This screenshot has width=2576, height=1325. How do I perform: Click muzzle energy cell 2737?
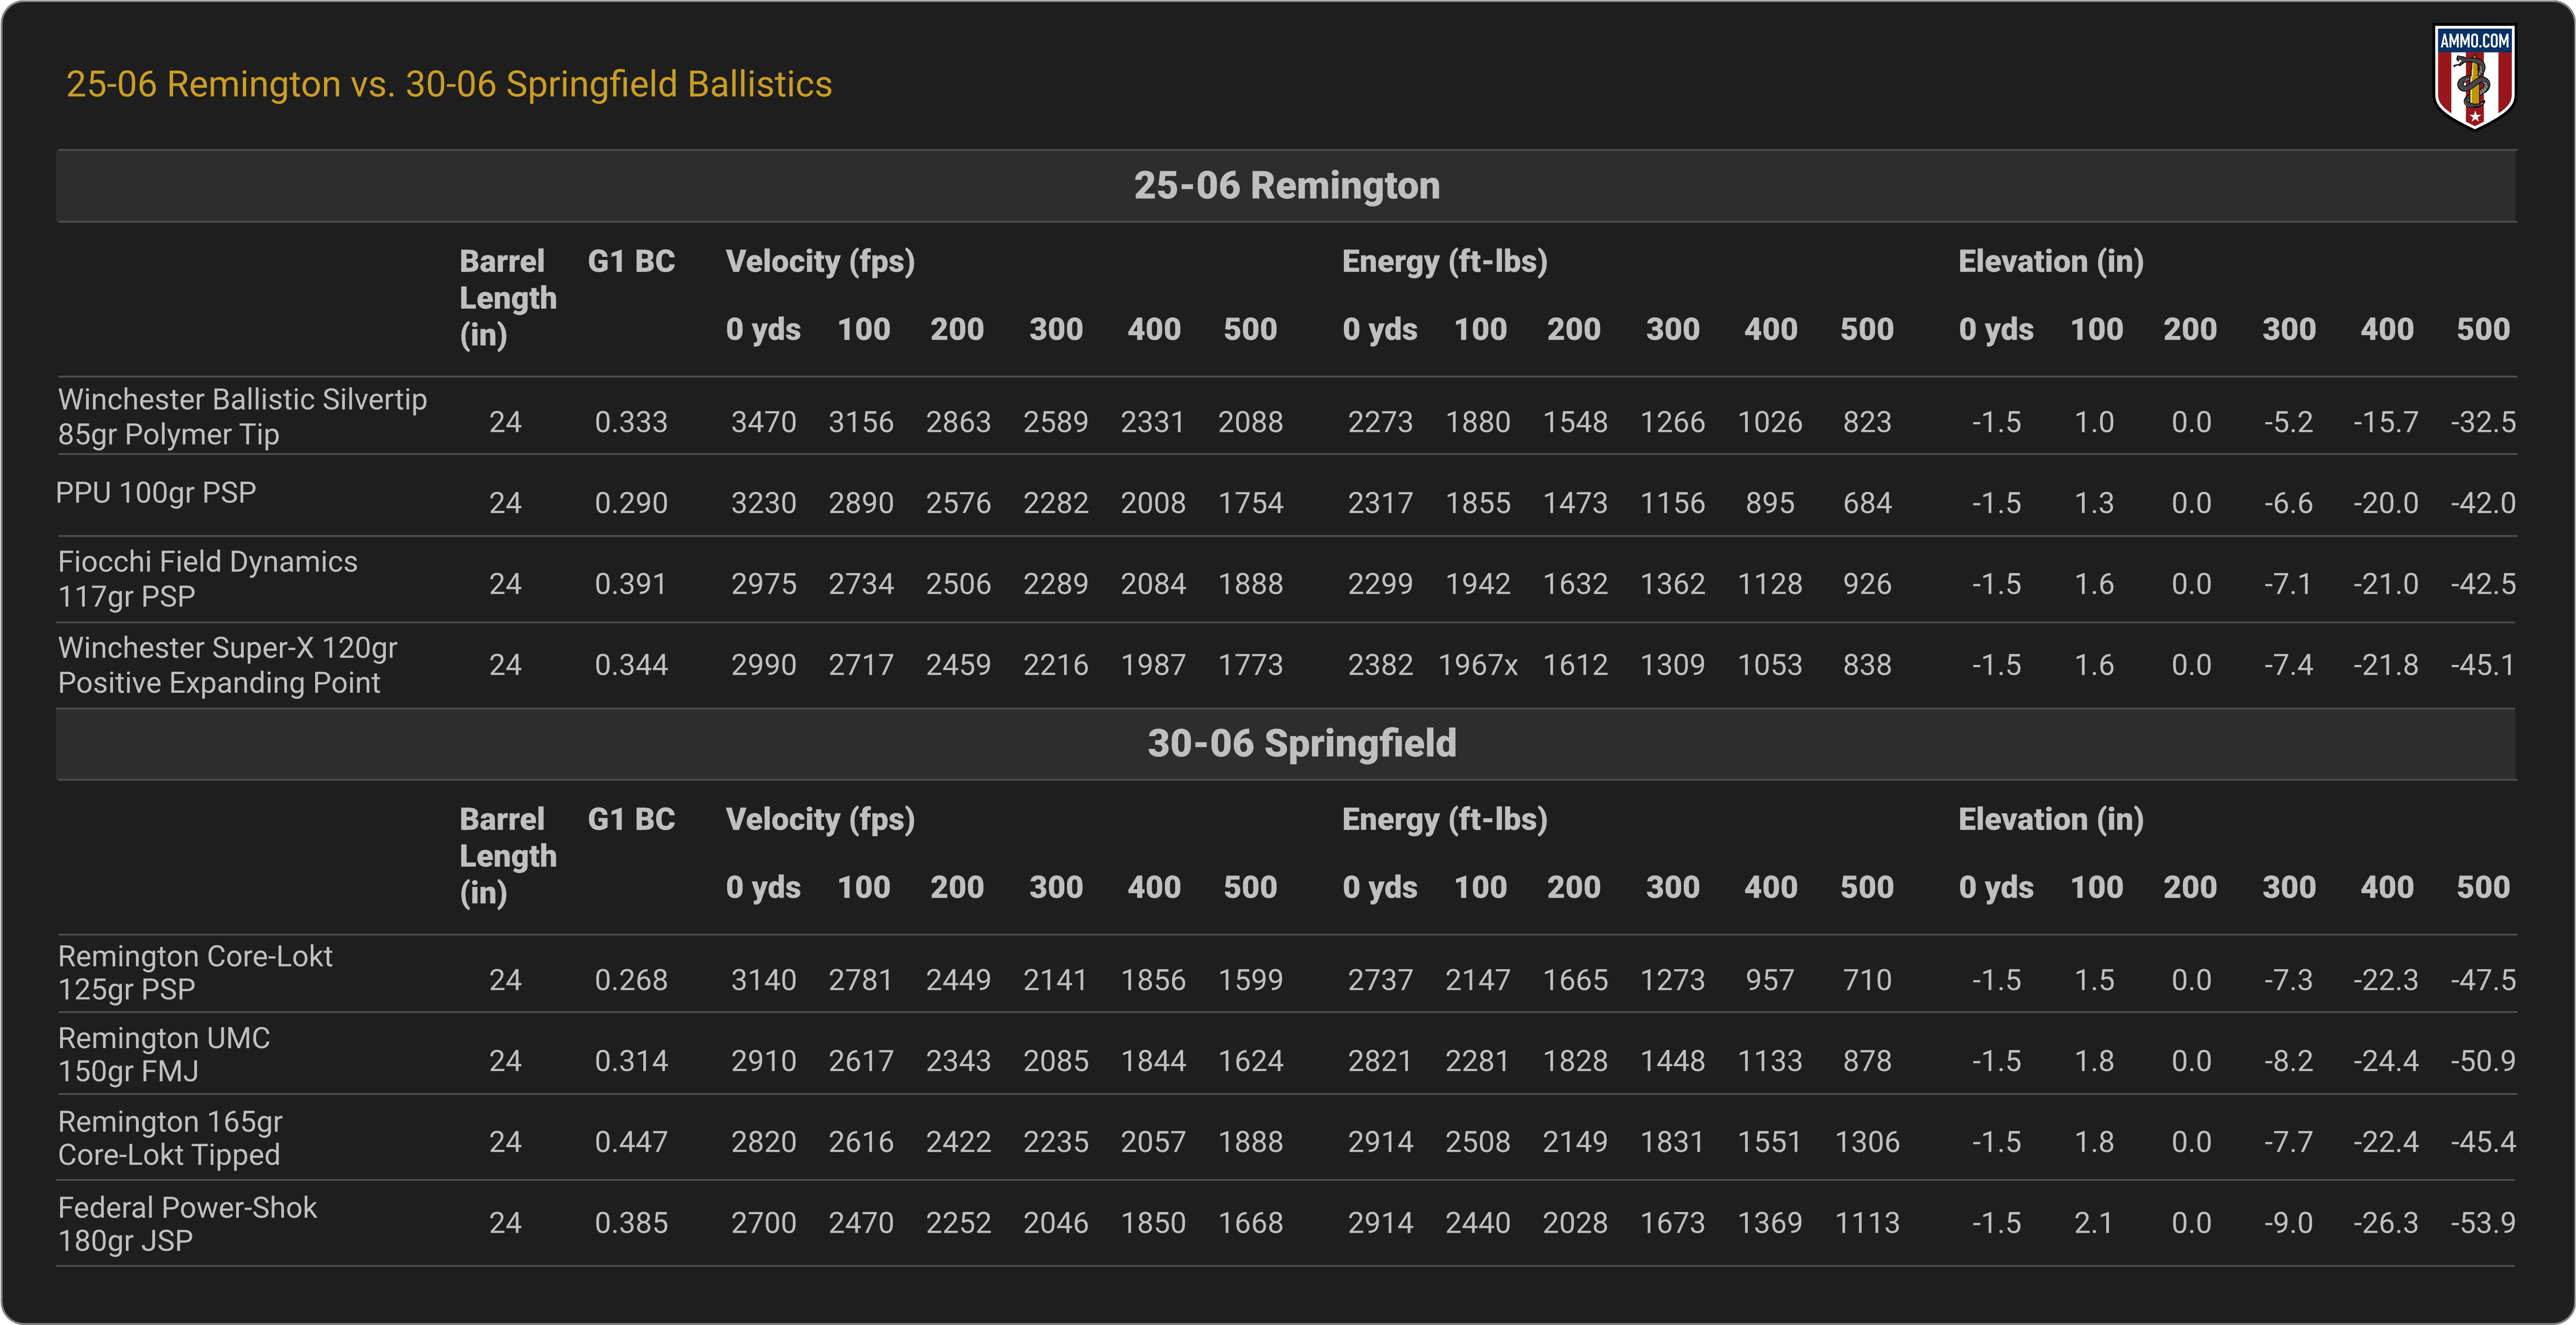click(1380, 980)
